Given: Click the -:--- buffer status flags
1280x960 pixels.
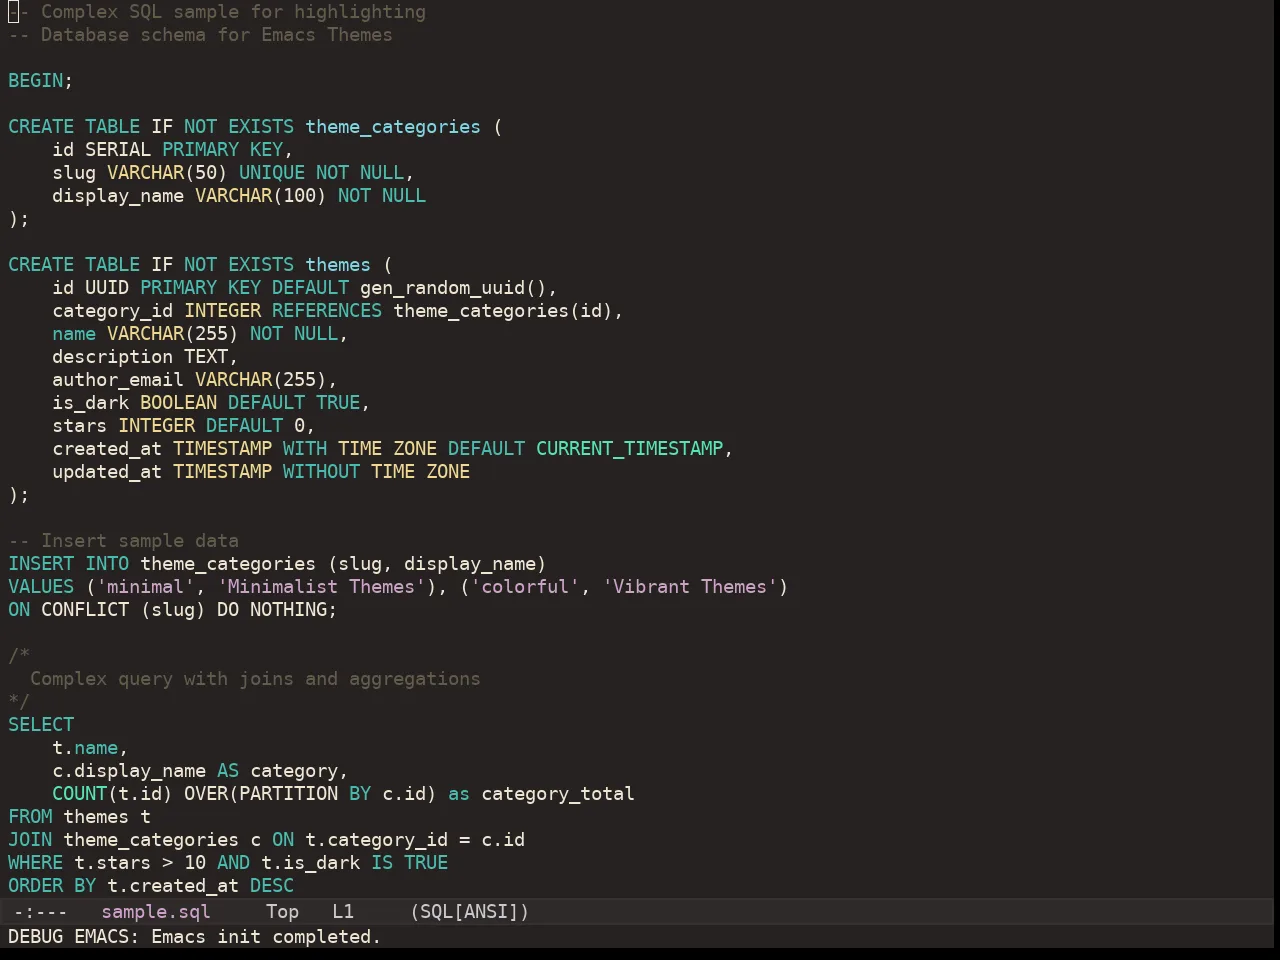Looking at the screenshot, I should click(x=40, y=911).
